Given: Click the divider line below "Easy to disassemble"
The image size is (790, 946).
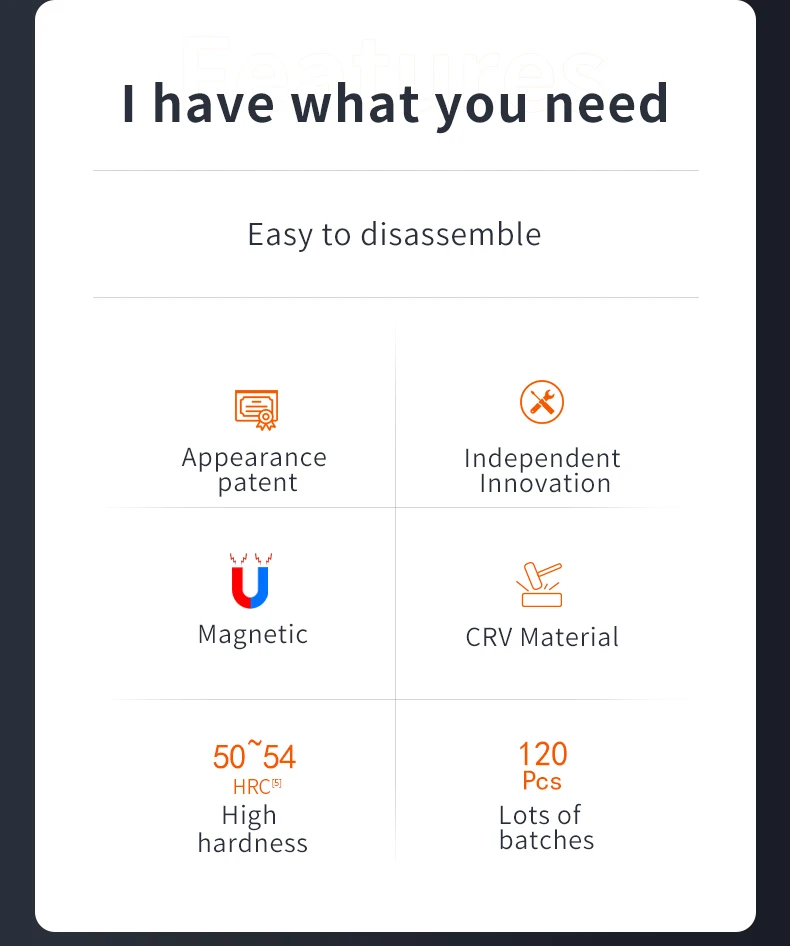Looking at the screenshot, I should [x=395, y=298].
